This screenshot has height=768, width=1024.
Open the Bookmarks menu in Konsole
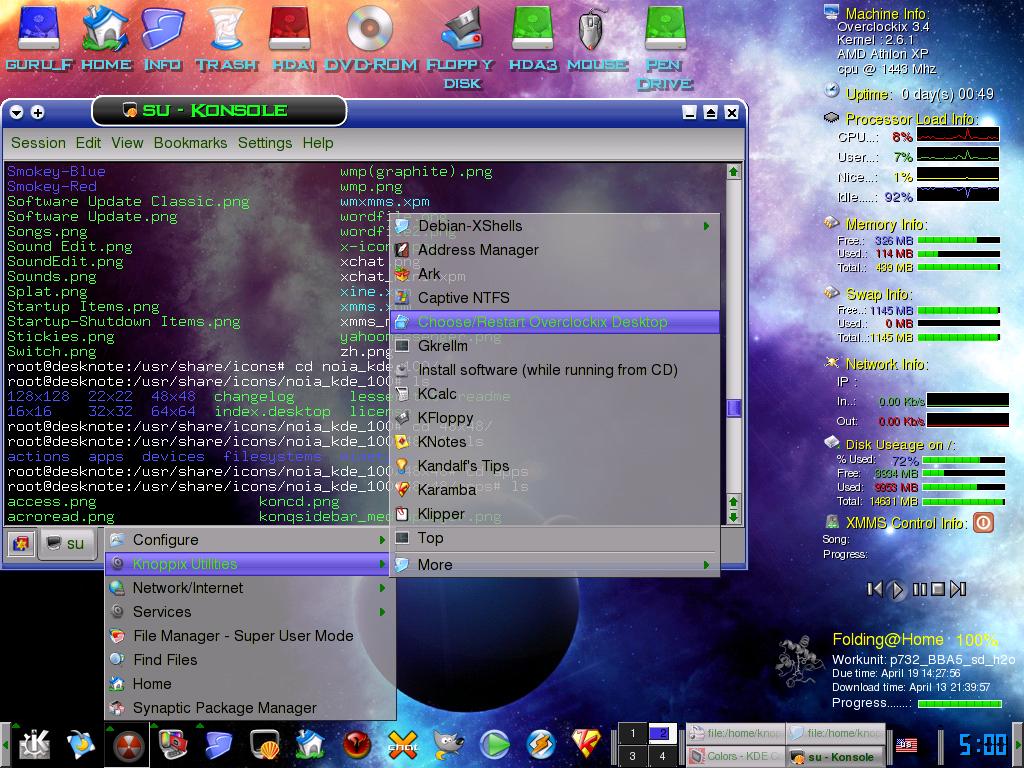pyautogui.click(x=190, y=143)
